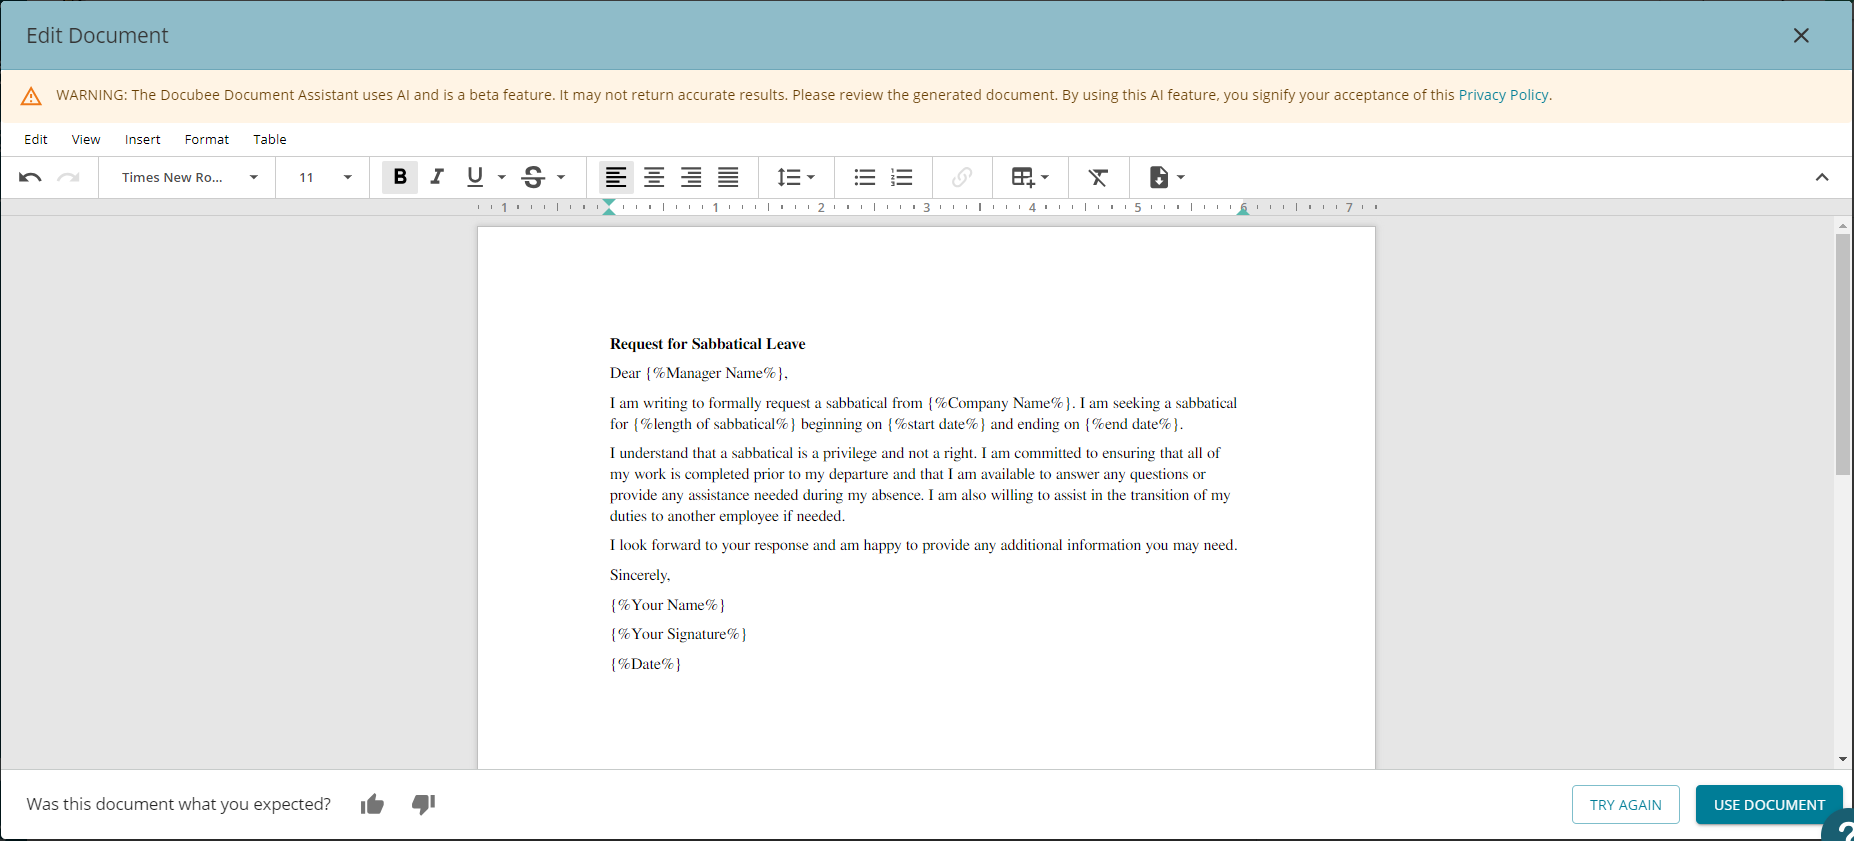
Task: Toggle strikethrough formatting
Action: pos(533,177)
